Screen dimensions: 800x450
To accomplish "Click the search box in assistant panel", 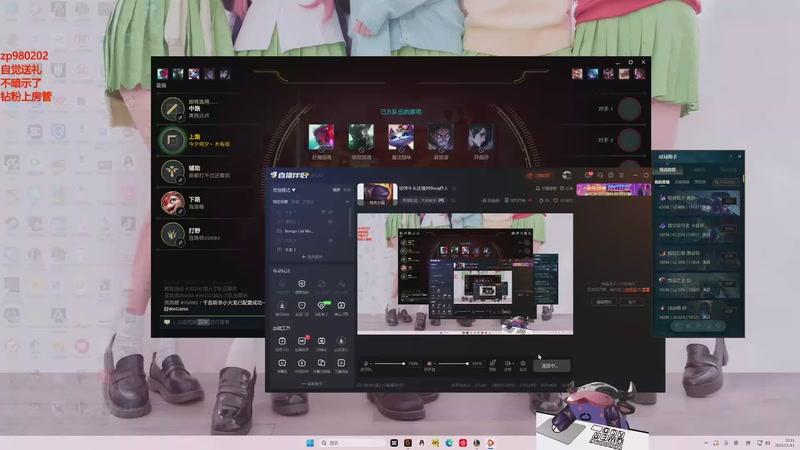I will click(x=727, y=182).
